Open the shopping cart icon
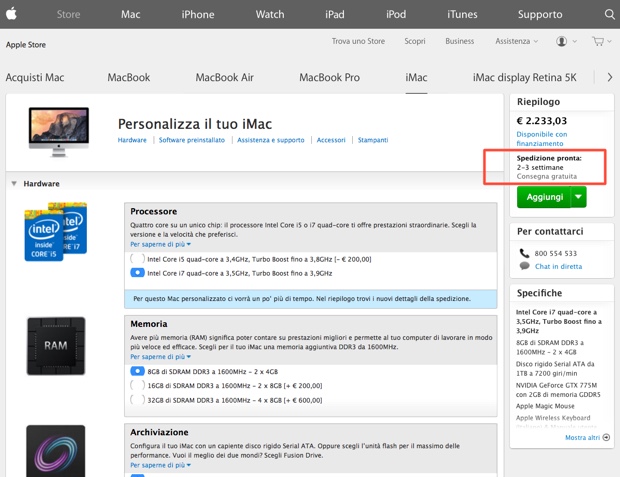This screenshot has width=620, height=477. pos(598,41)
